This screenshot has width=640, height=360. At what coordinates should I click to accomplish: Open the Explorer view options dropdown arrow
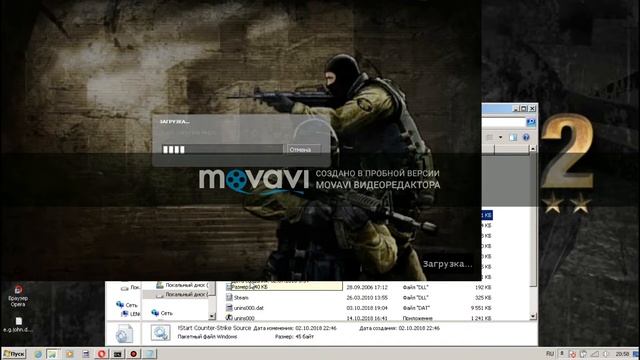coord(500,137)
